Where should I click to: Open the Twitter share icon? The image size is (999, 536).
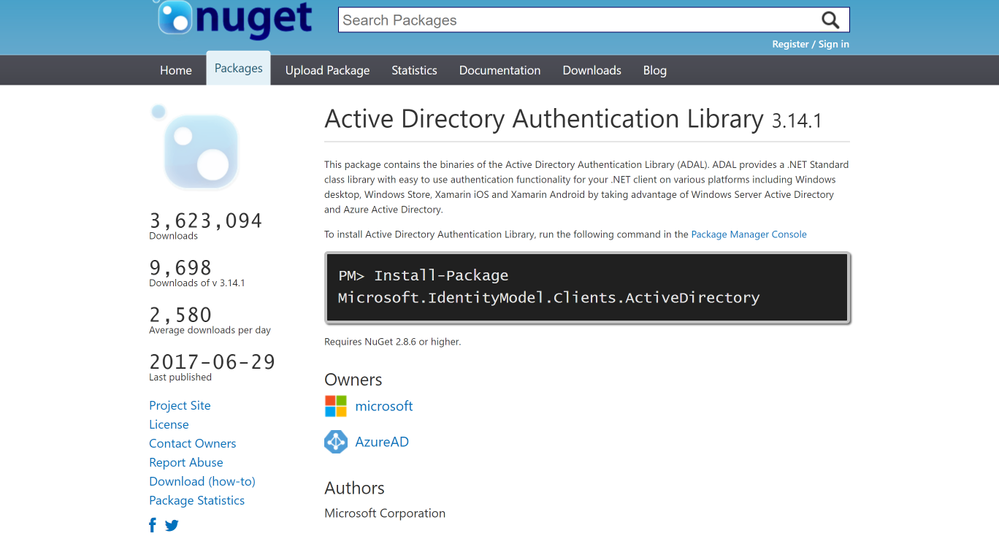[172, 525]
